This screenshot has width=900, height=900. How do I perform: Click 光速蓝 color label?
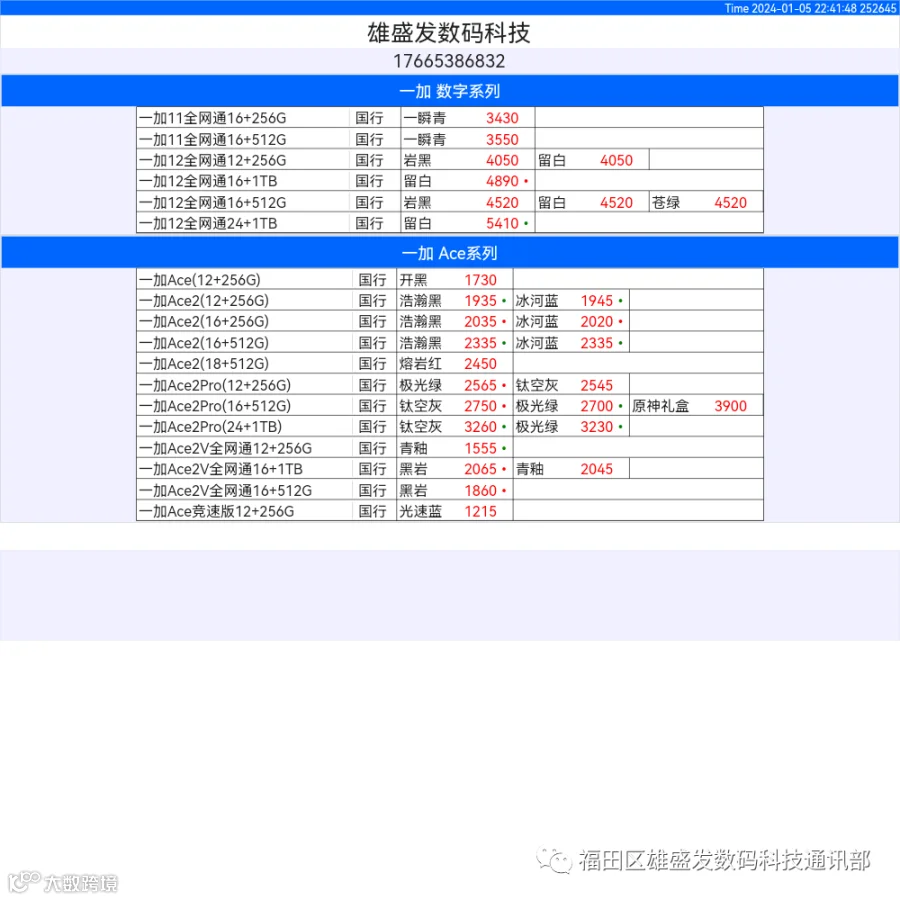pos(421,511)
